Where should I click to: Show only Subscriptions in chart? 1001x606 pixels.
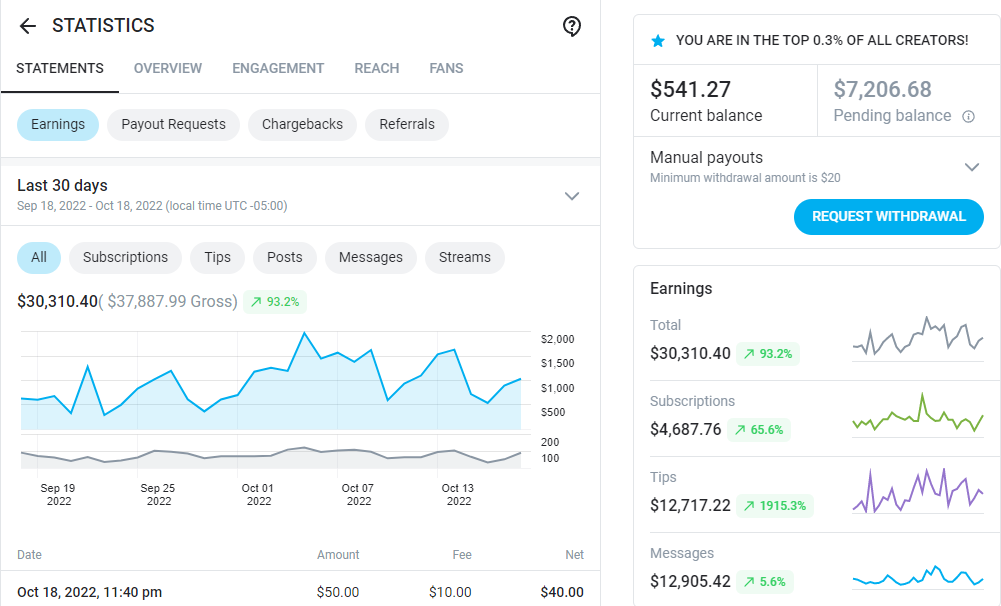tap(125, 257)
